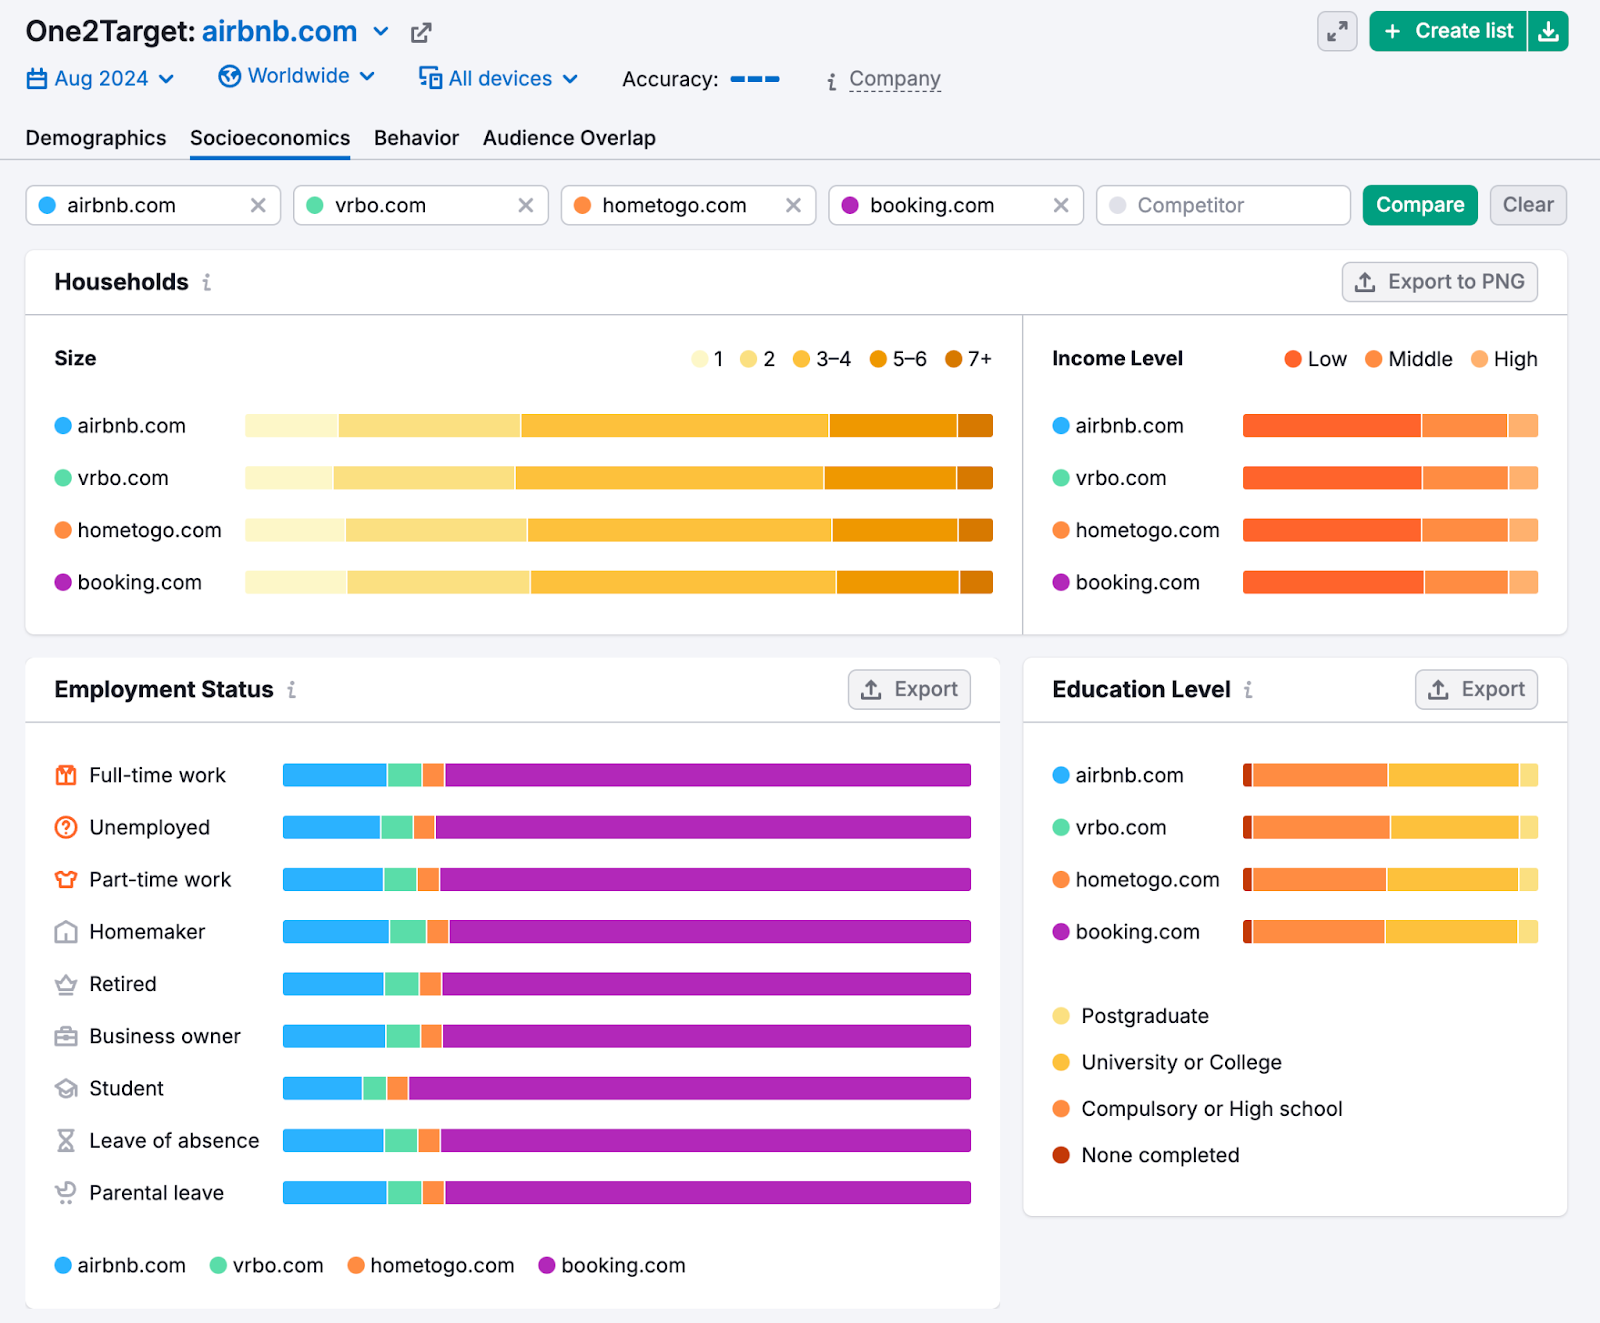This screenshot has width=1600, height=1323.
Task: Click Export in Employment Status panel
Action: [909, 689]
